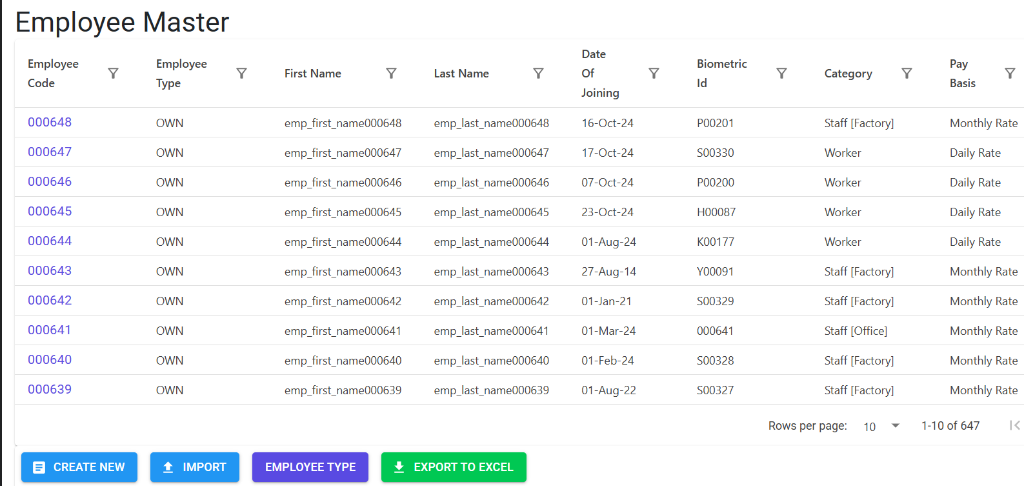The image size is (1024, 486).
Task: Open employee 000648 record
Action: (50, 122)
